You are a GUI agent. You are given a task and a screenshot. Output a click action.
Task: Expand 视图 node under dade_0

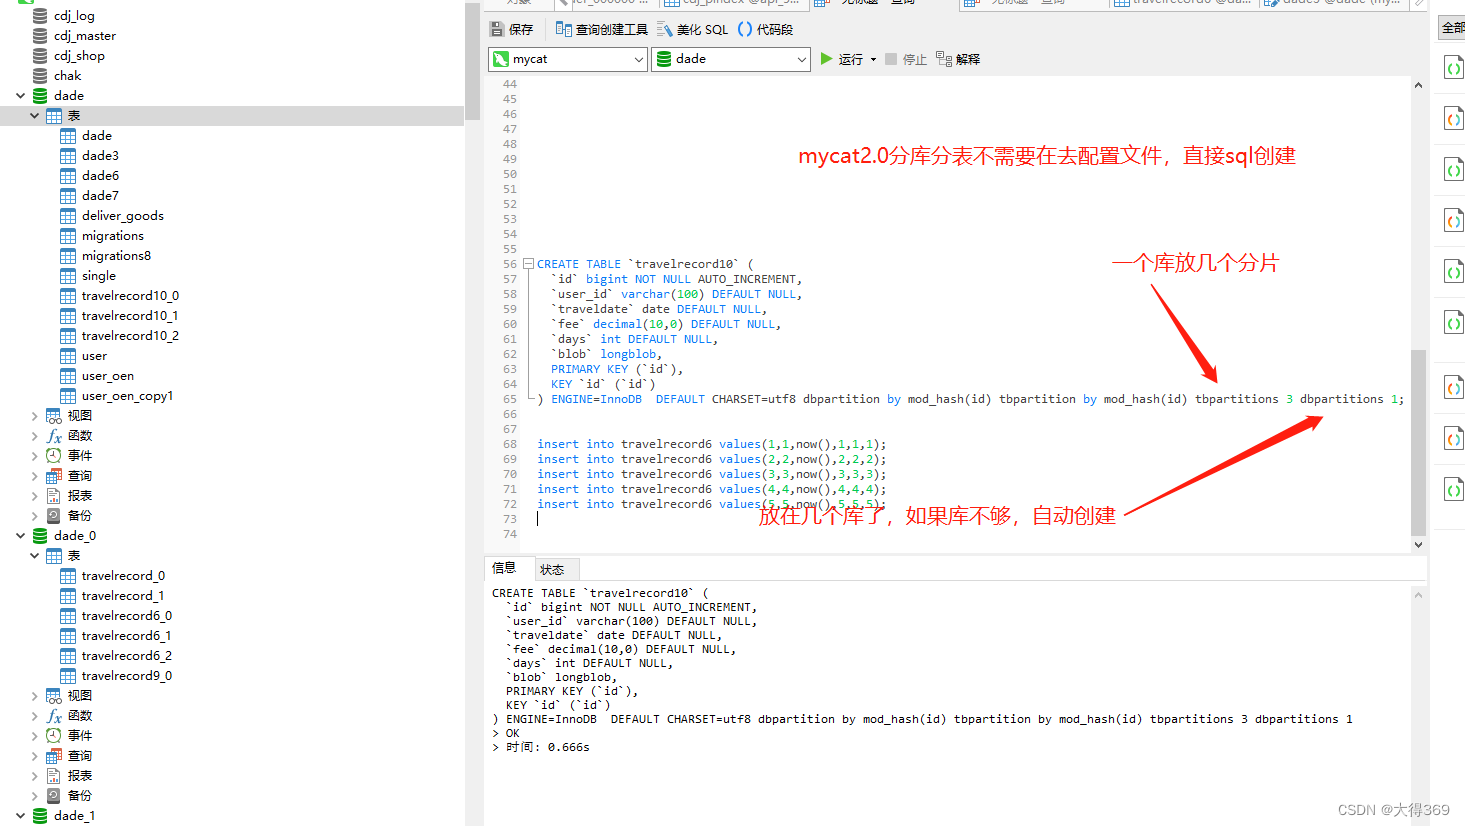click(35, 696)
